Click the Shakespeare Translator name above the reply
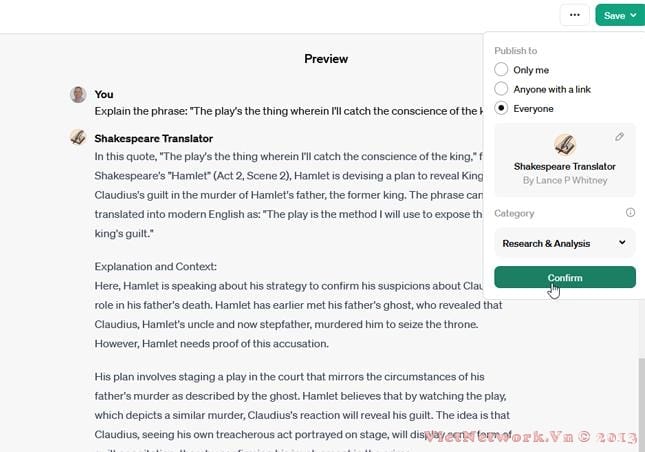The height and width of the screenshot is (452, 645). tap(154, 138)
